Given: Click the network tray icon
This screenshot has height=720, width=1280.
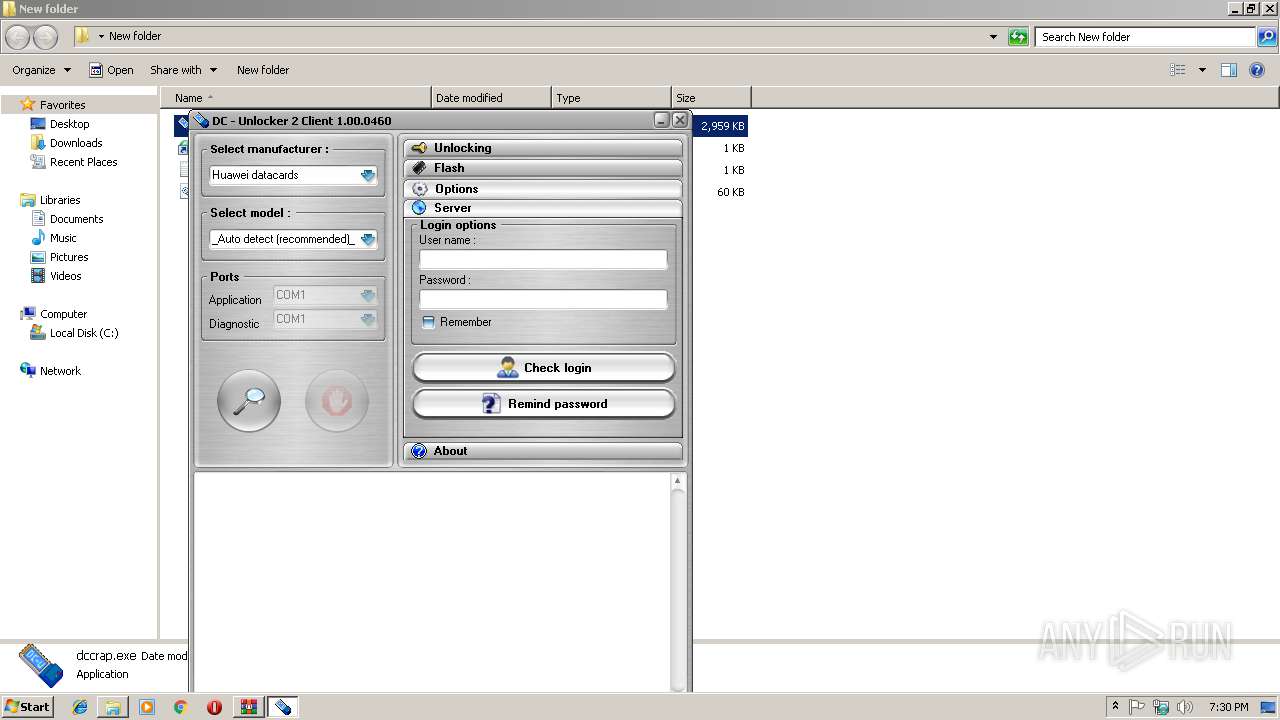Looking at the screenshot, I should [1161, 707].
